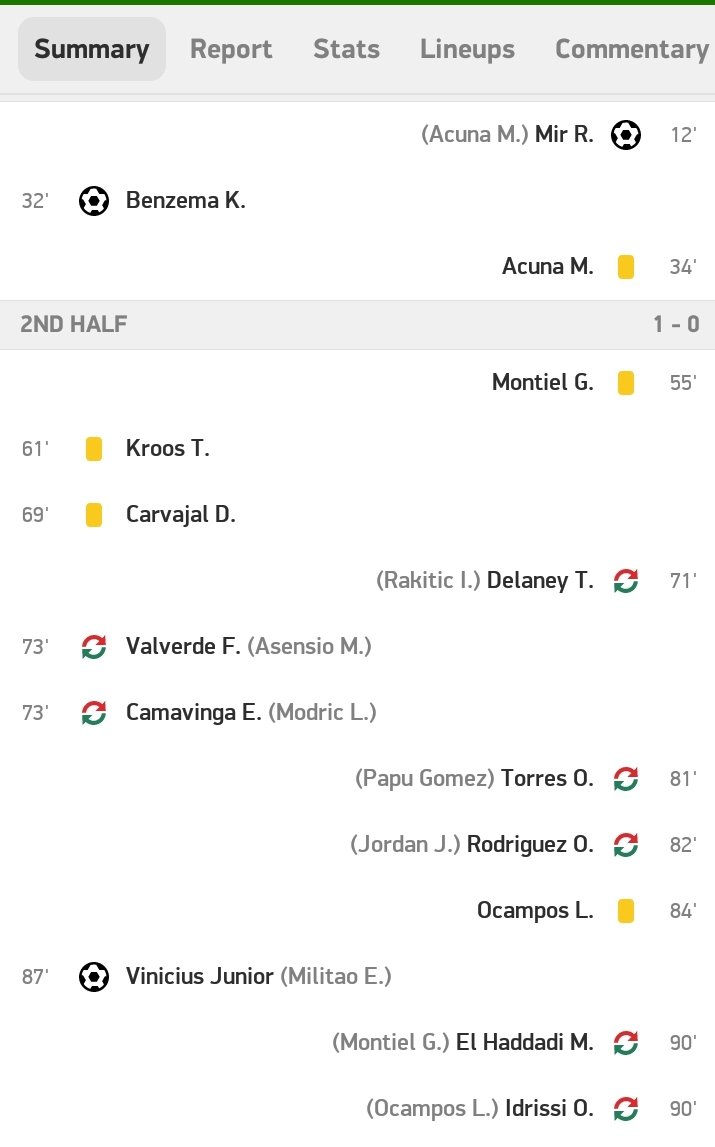Click the substitution icon for Idrissi O.
The width and height of the screenshot is (715, 1147).
626,1109
